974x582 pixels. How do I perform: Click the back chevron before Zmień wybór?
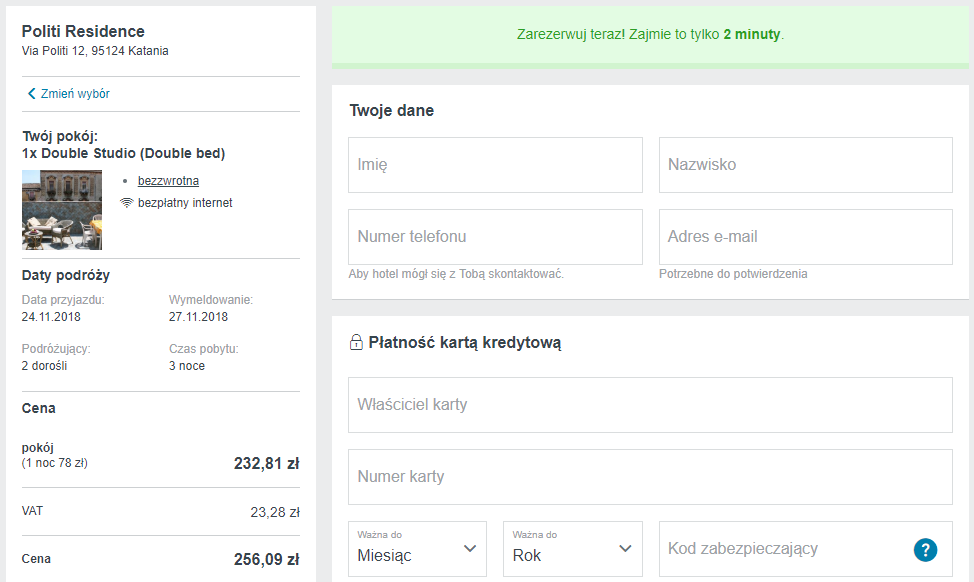tap(31, 94)
